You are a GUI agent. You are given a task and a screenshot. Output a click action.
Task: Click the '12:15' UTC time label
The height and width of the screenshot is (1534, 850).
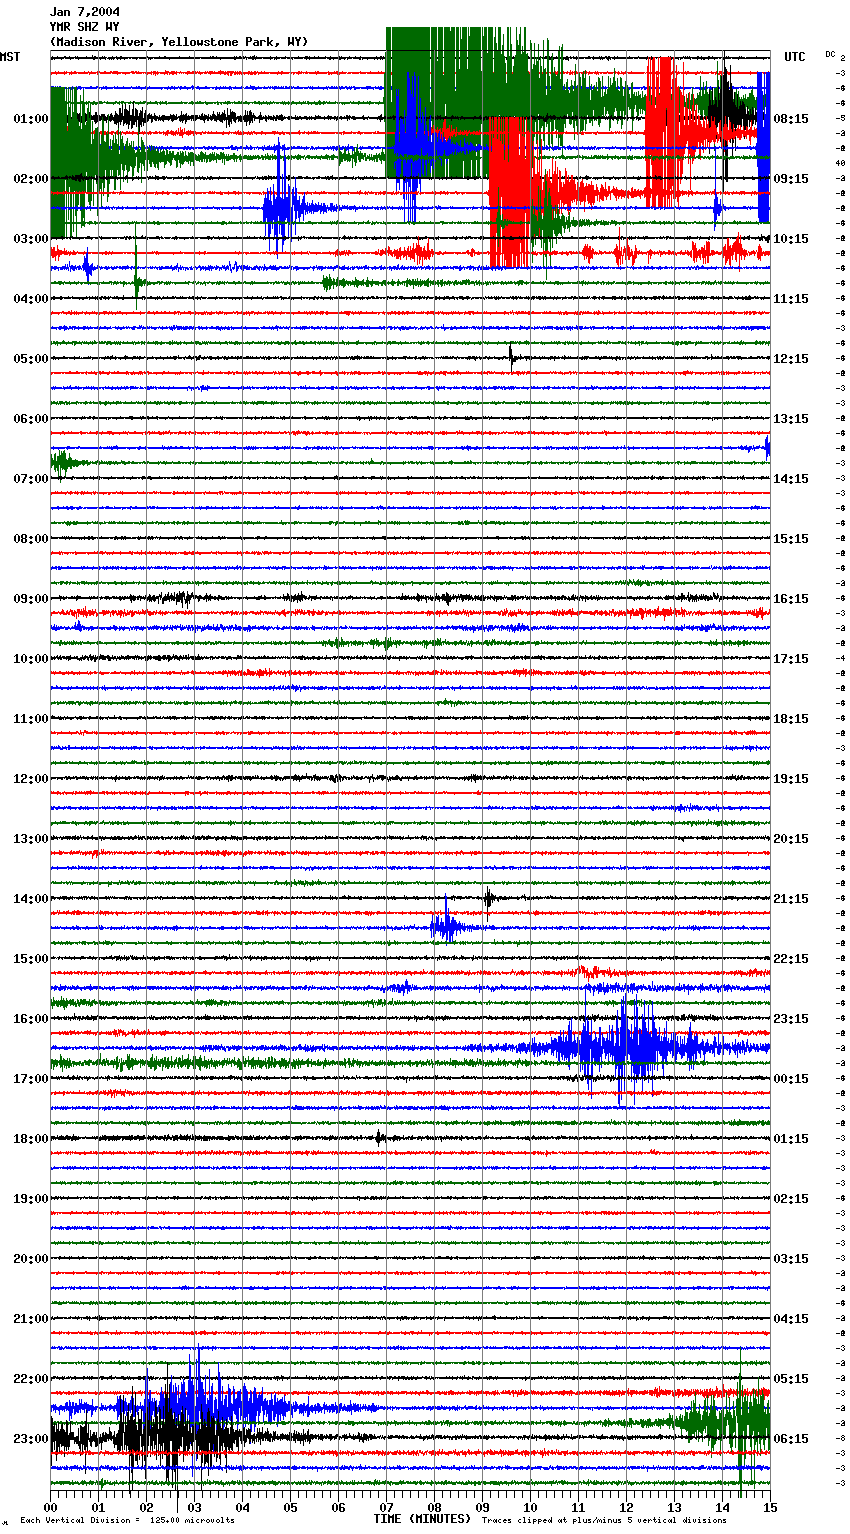791,359
